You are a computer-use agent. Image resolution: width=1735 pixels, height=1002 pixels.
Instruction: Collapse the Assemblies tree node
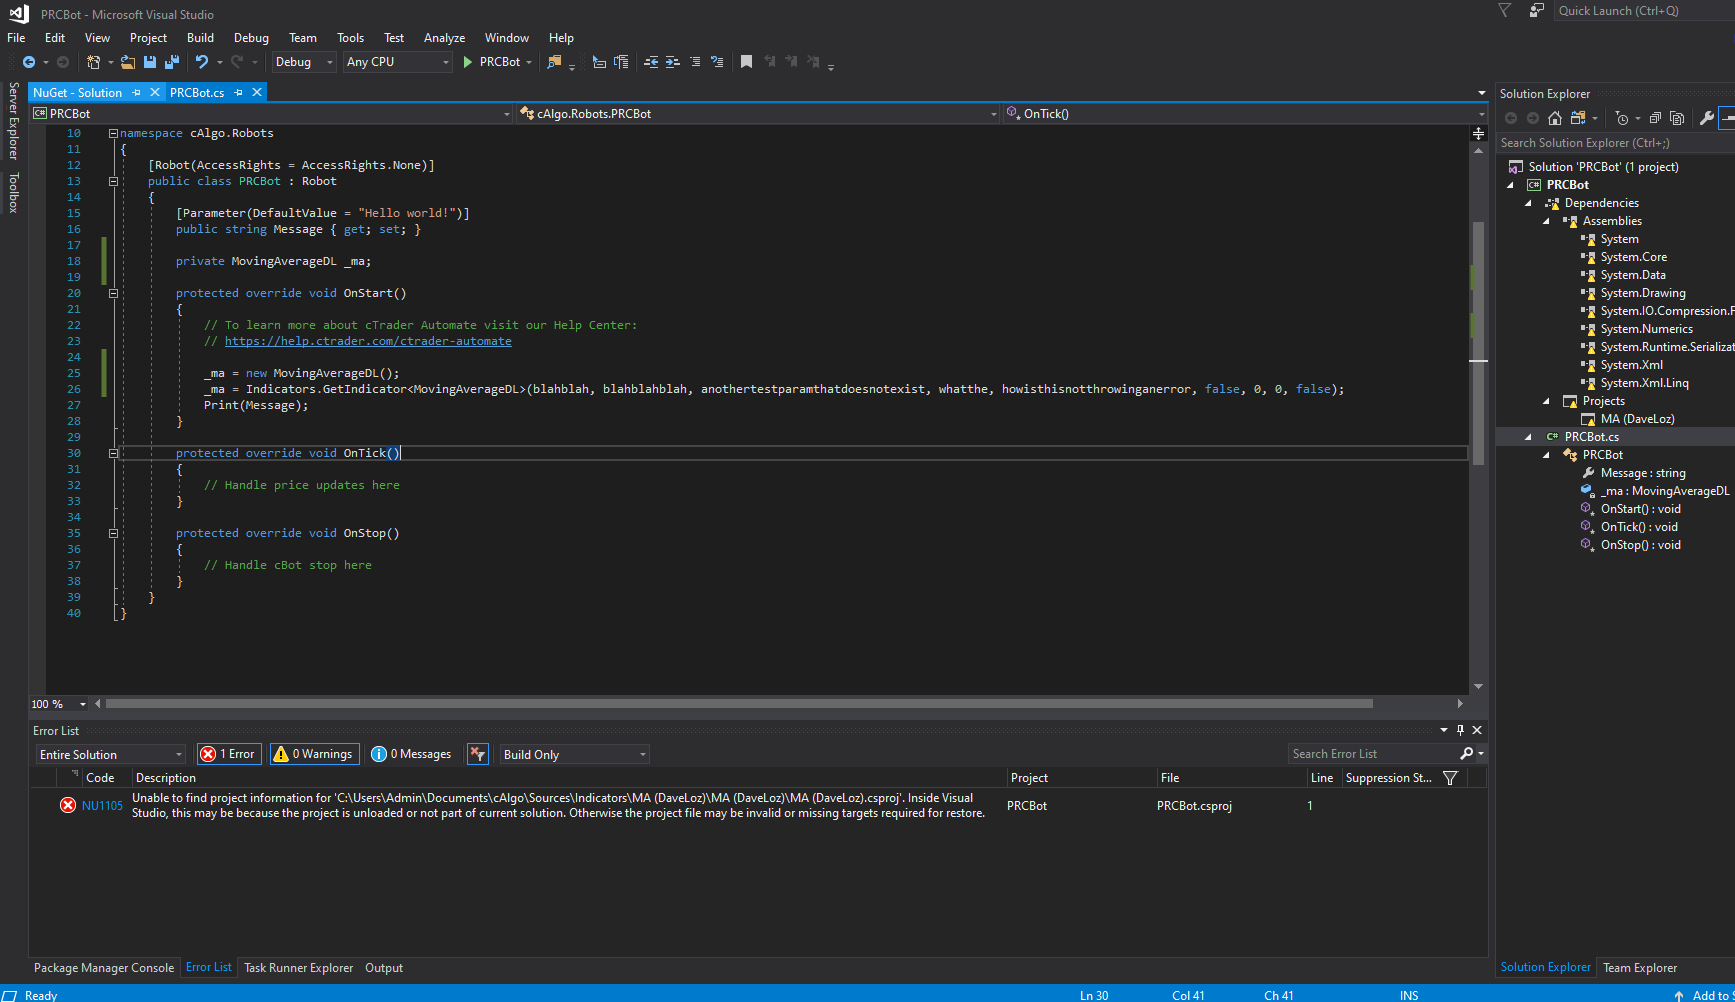(x=1546, y=221)
